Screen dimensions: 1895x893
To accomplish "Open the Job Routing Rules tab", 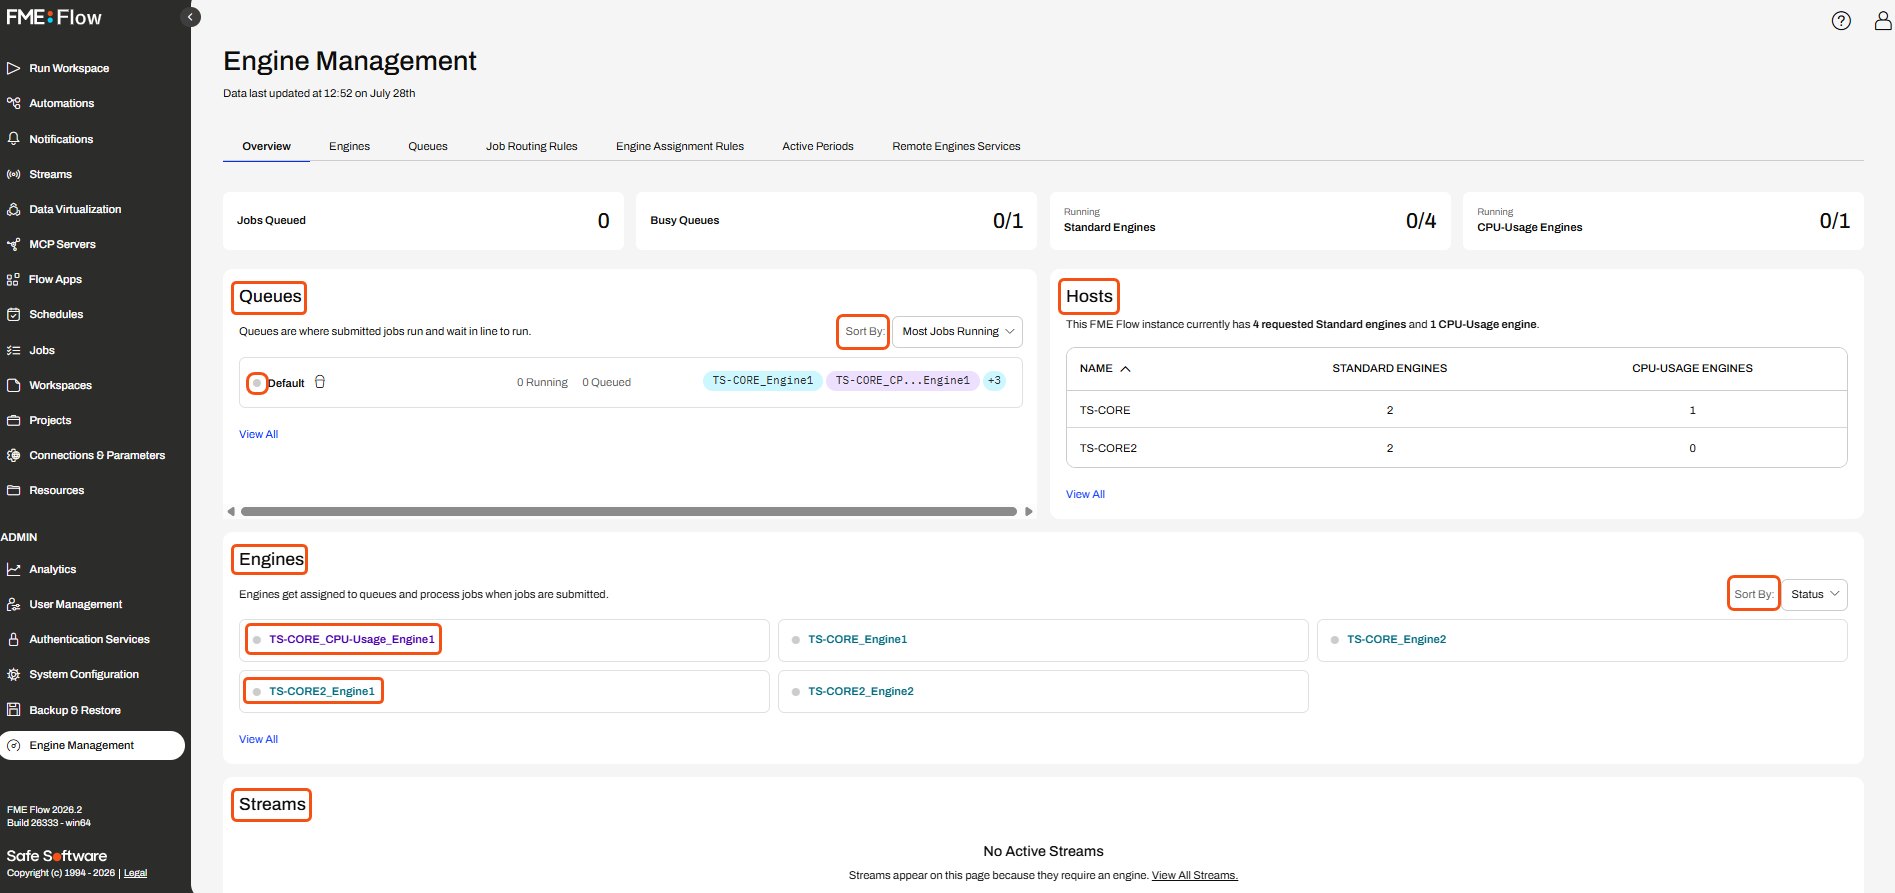I will 532,146.
